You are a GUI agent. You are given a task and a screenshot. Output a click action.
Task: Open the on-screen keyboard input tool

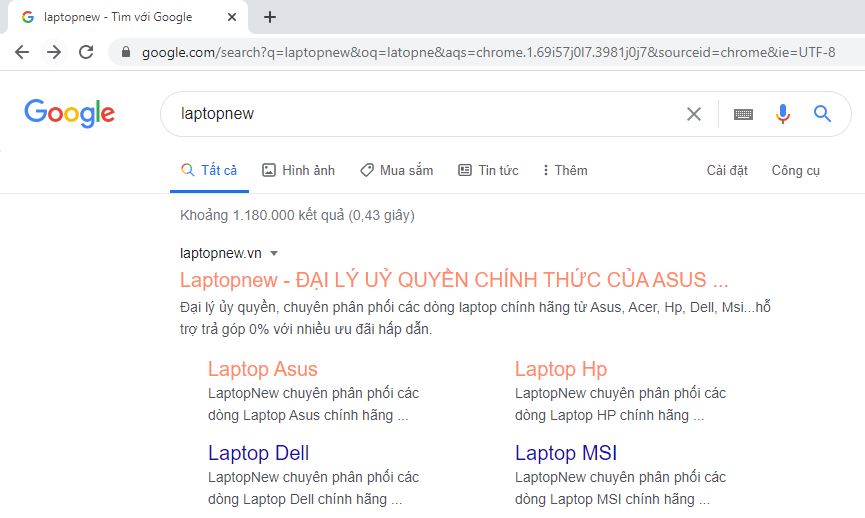[744, 114]
